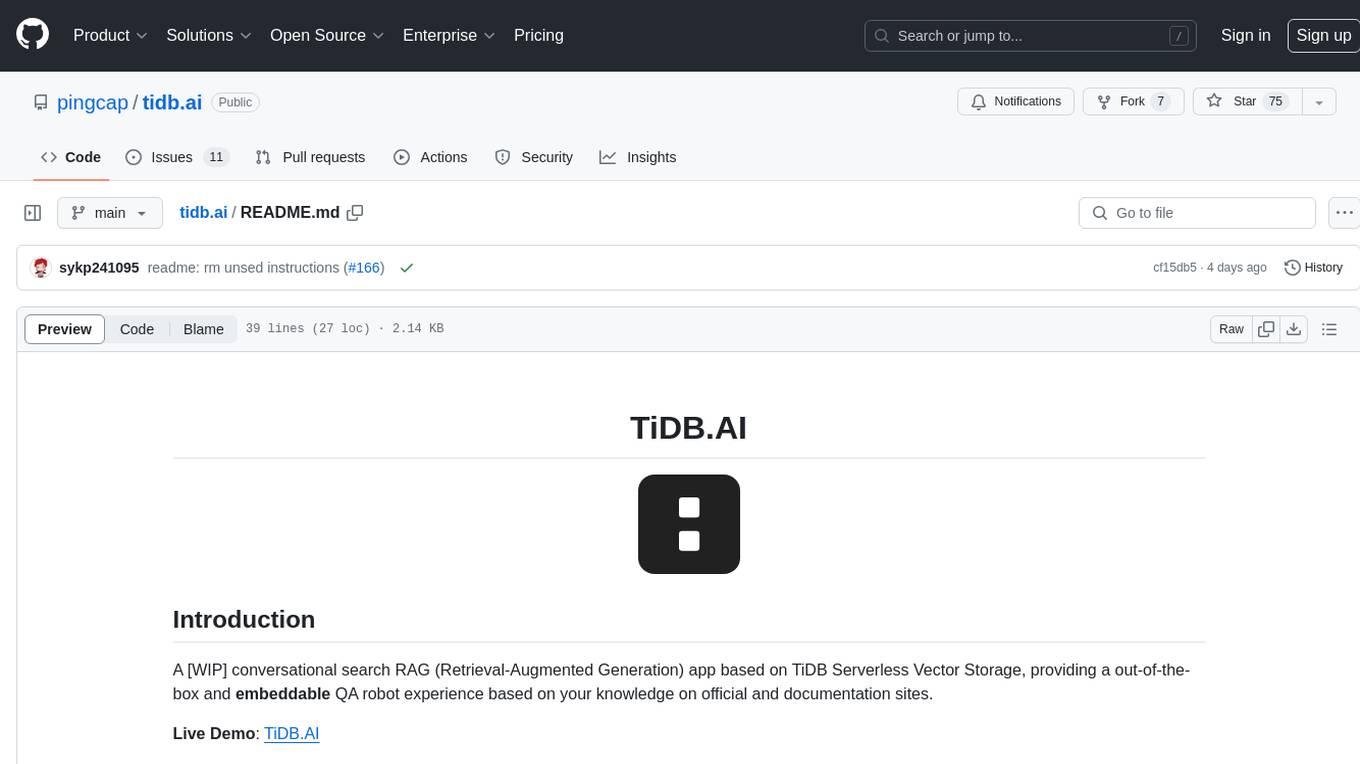Click the TiDB.AI logo image
This screenshot has height=764, width=1360.
(689, 524)
